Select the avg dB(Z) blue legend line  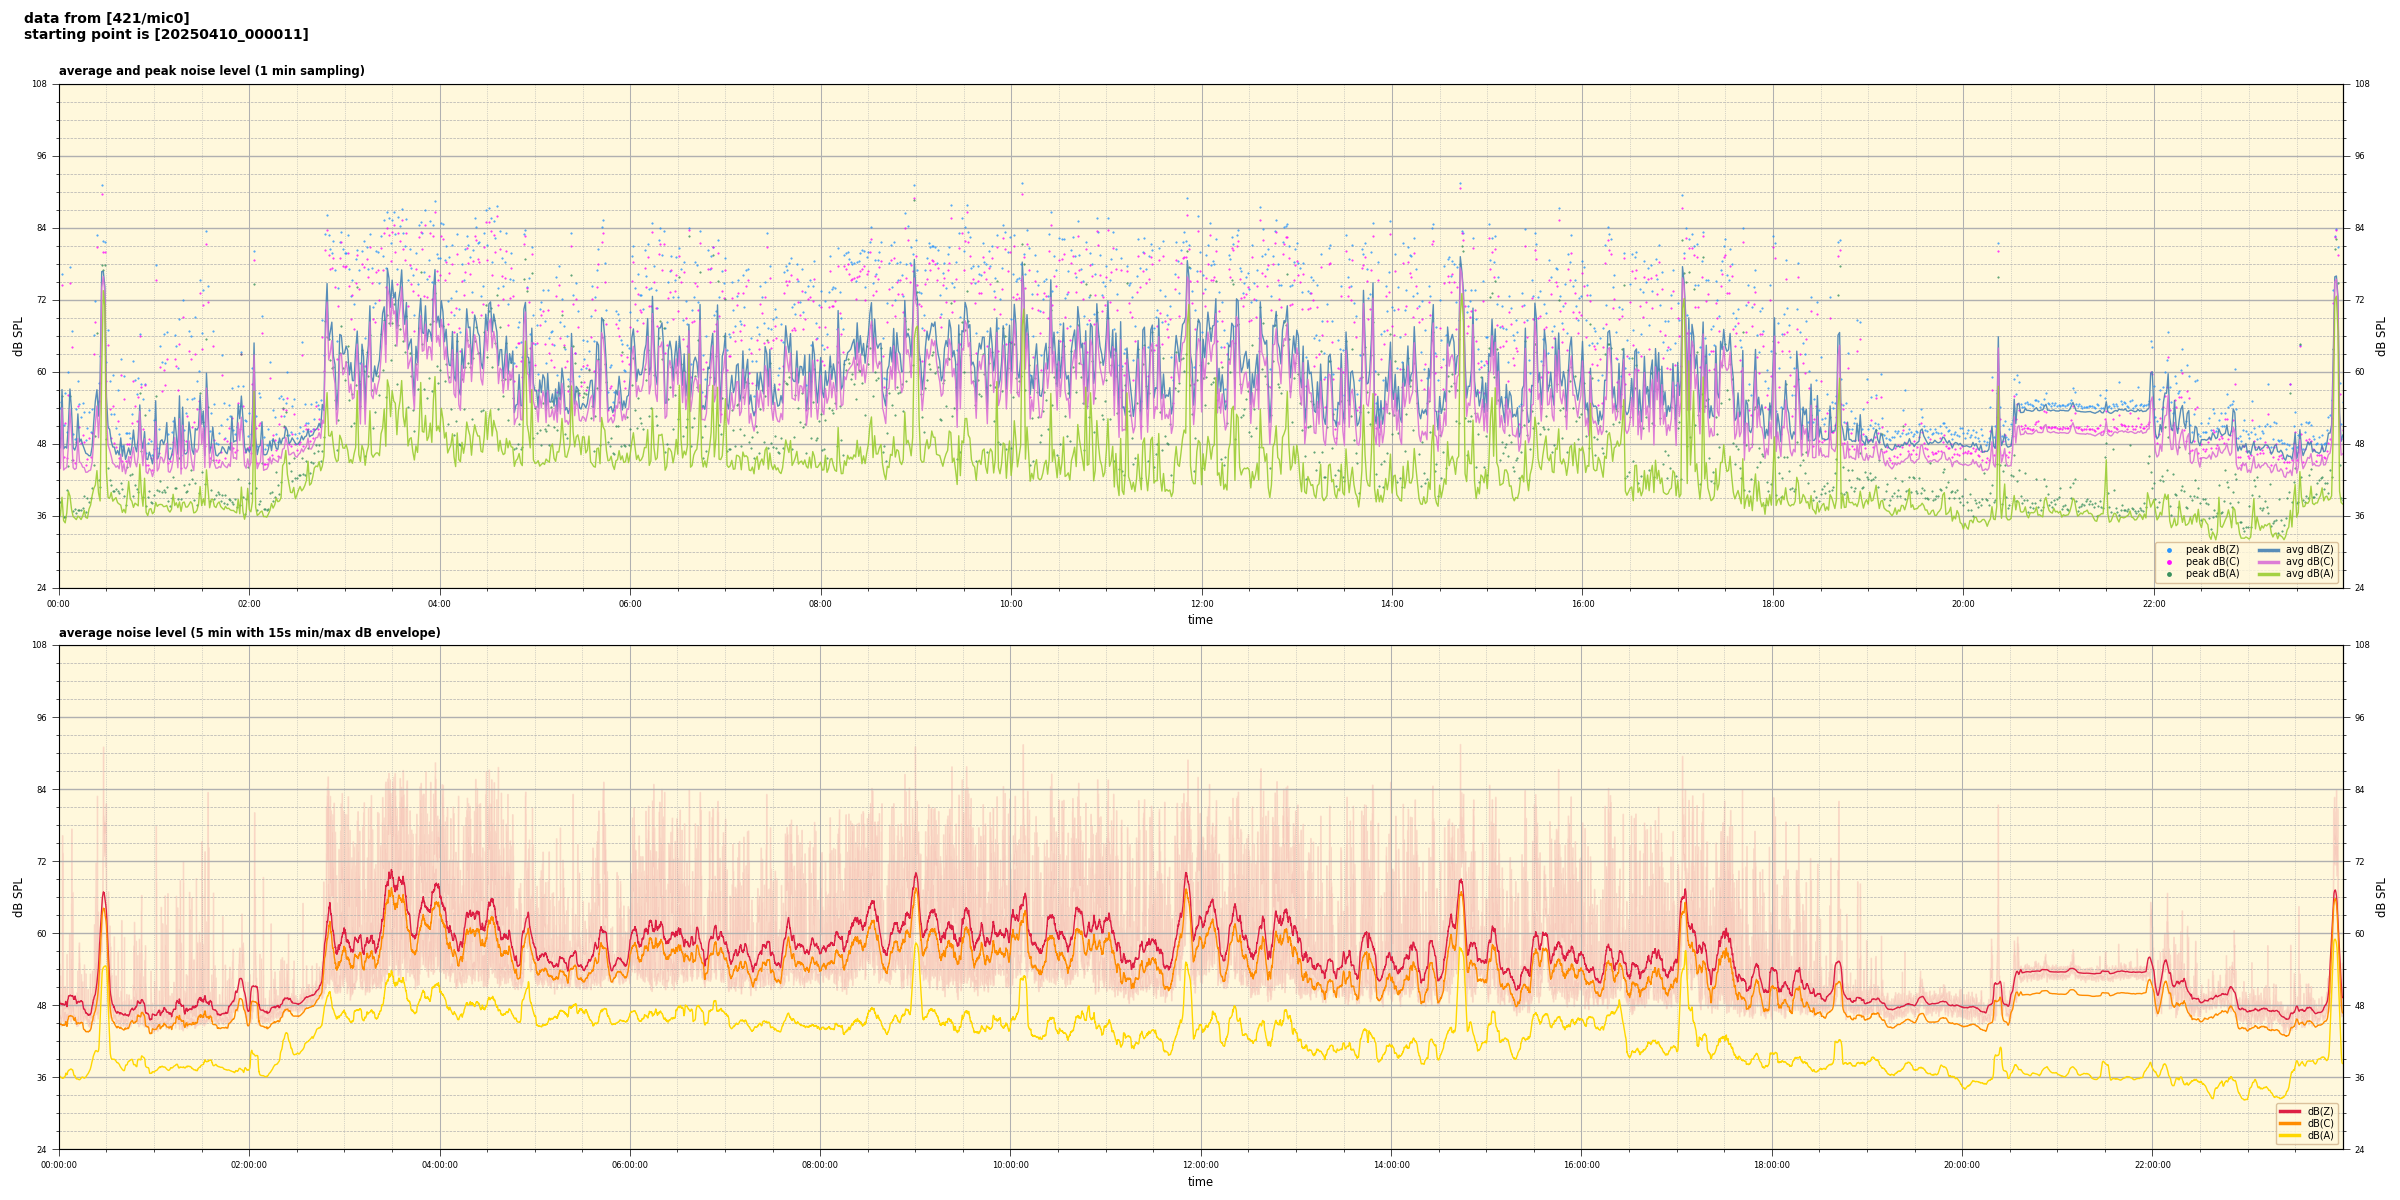(2268, 550)
